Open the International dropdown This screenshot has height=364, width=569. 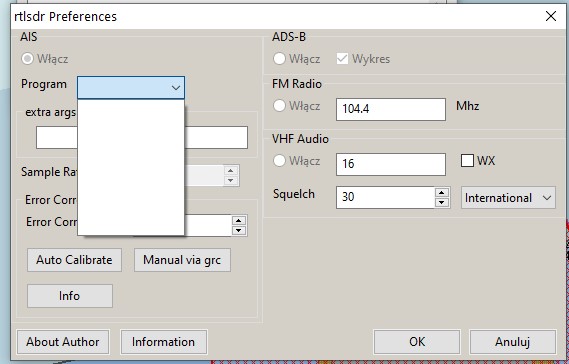pyautogui.click(x=508, y=198)
